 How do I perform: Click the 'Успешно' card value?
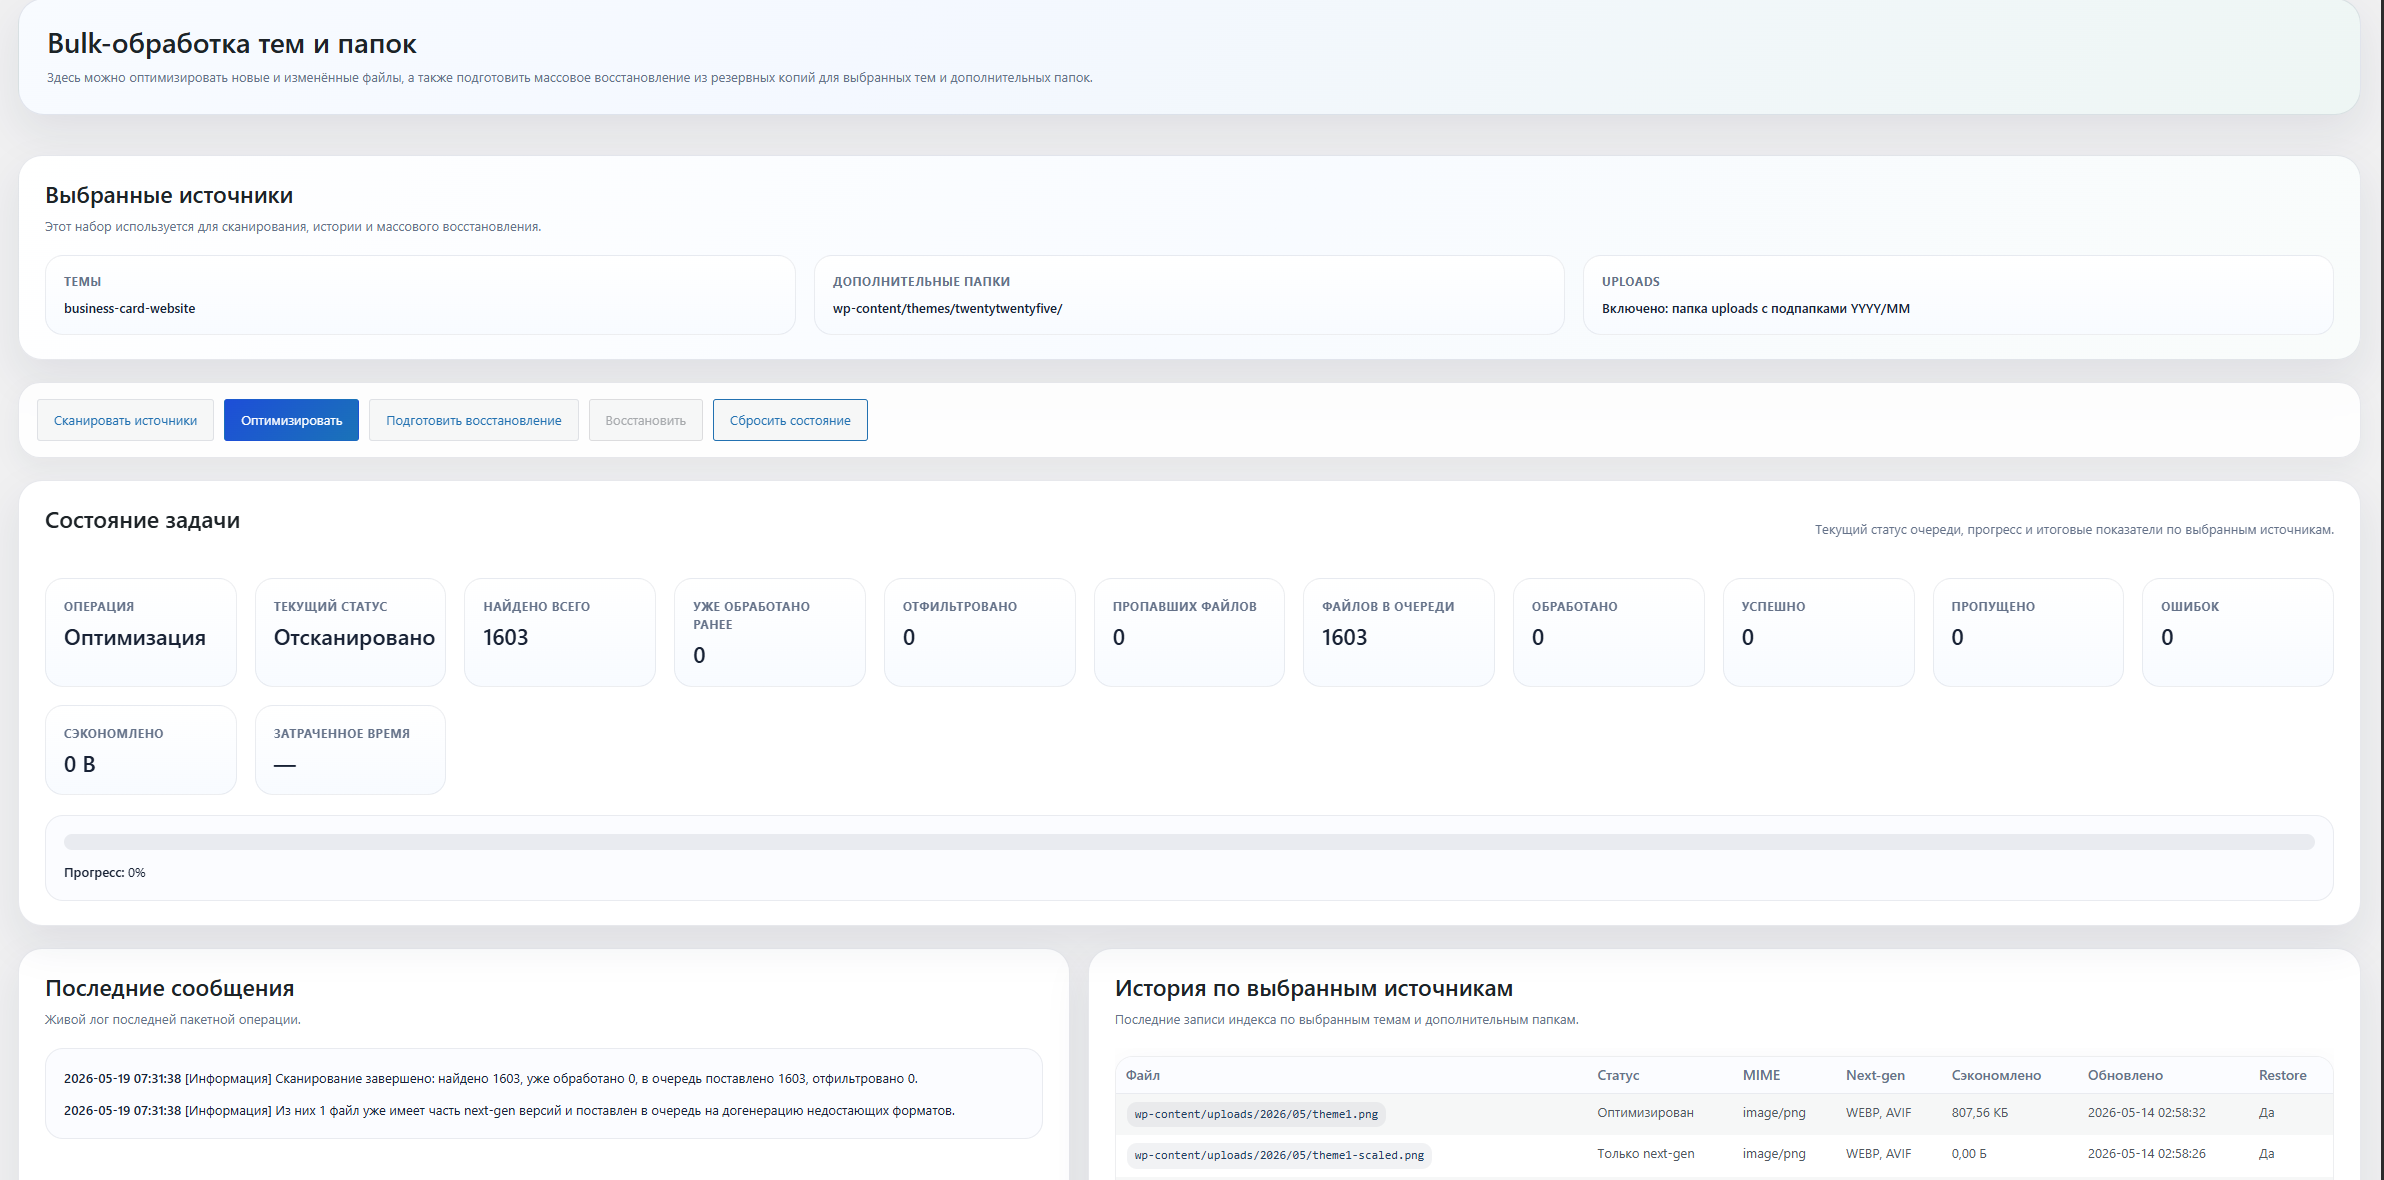[1748, 637]
